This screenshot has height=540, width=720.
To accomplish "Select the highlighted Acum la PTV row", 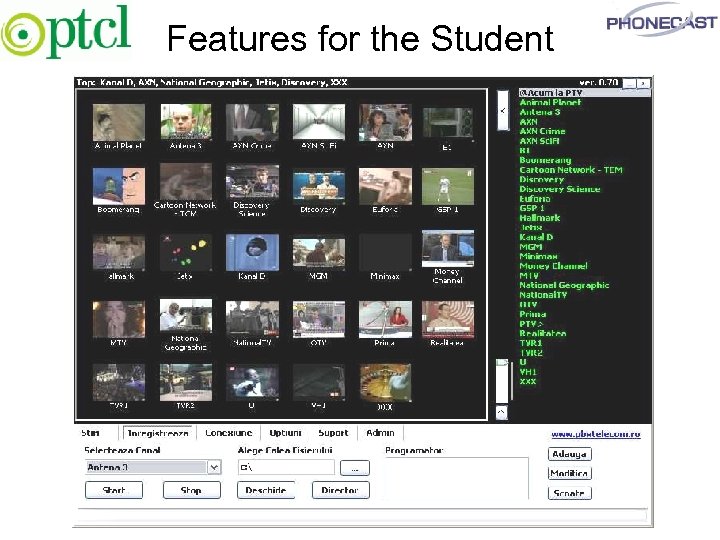I will 585,93.
